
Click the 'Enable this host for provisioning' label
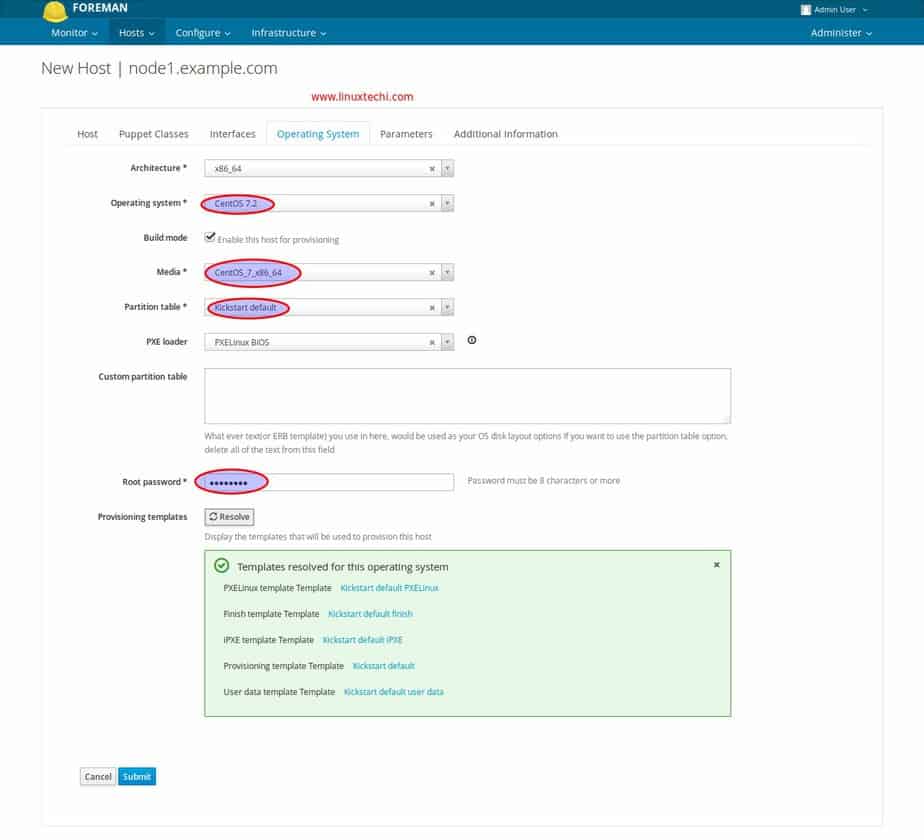(278, 239)
